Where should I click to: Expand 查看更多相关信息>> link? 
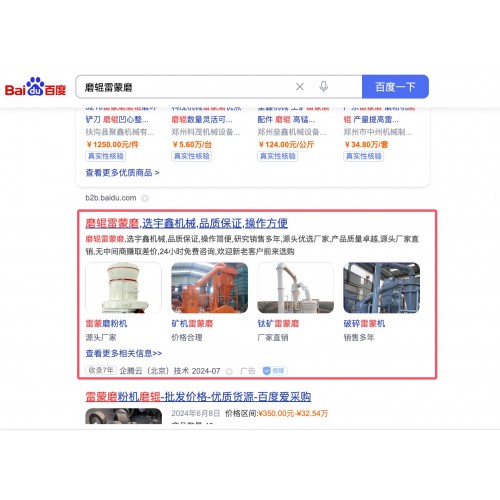124,353
